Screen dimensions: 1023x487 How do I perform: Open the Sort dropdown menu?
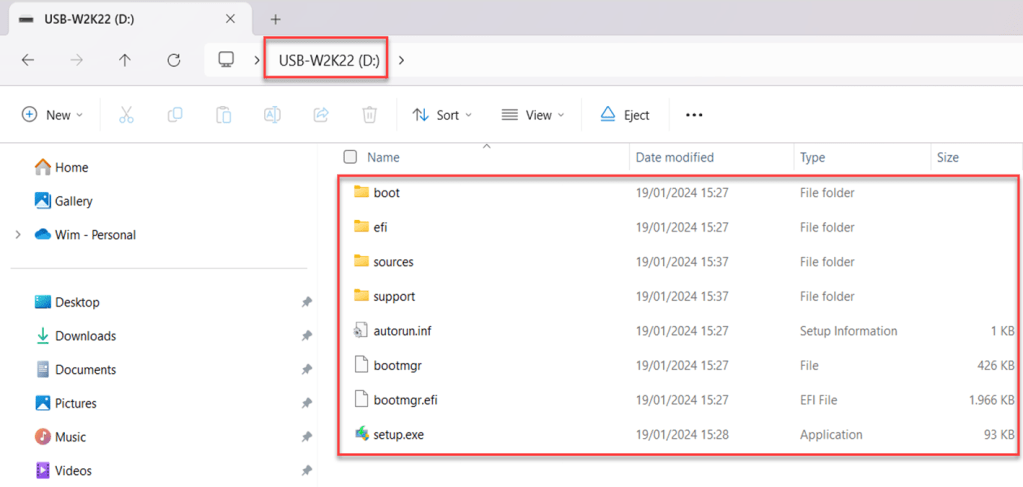coord(442,115)
